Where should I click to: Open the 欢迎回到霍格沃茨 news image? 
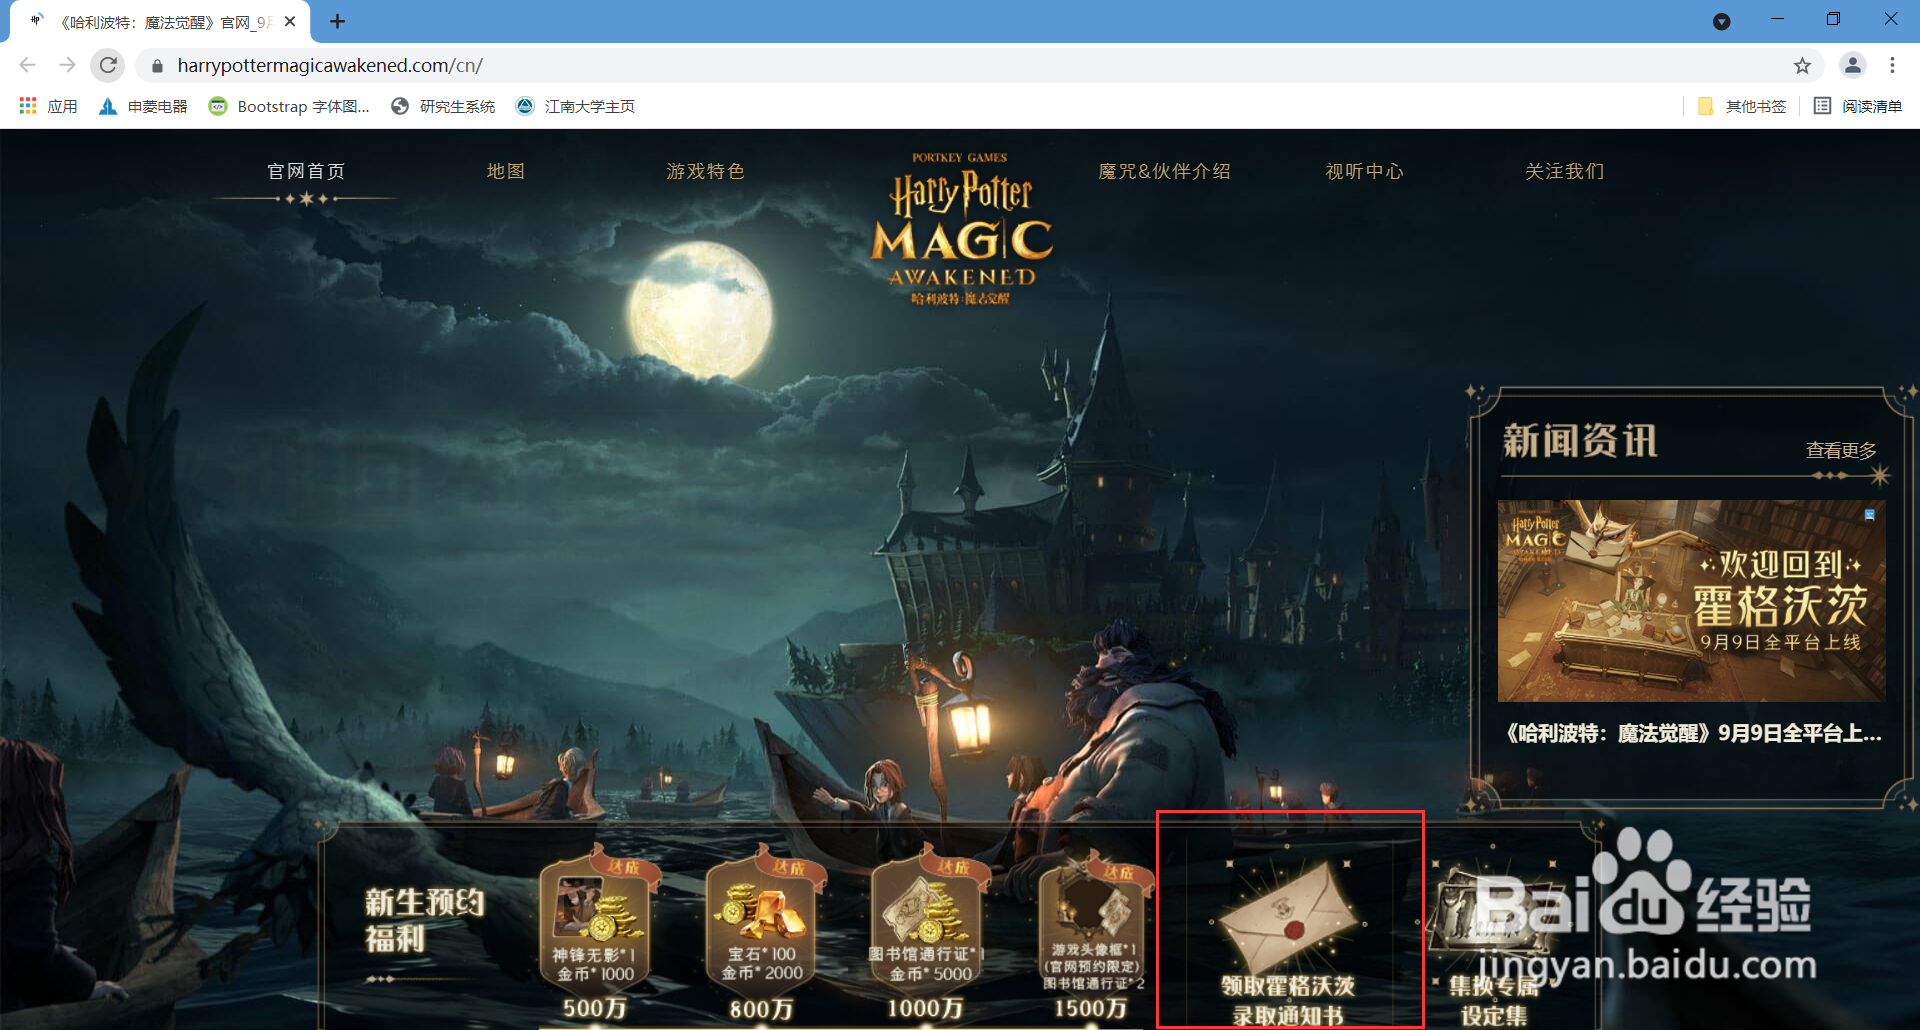[1691, 601]
